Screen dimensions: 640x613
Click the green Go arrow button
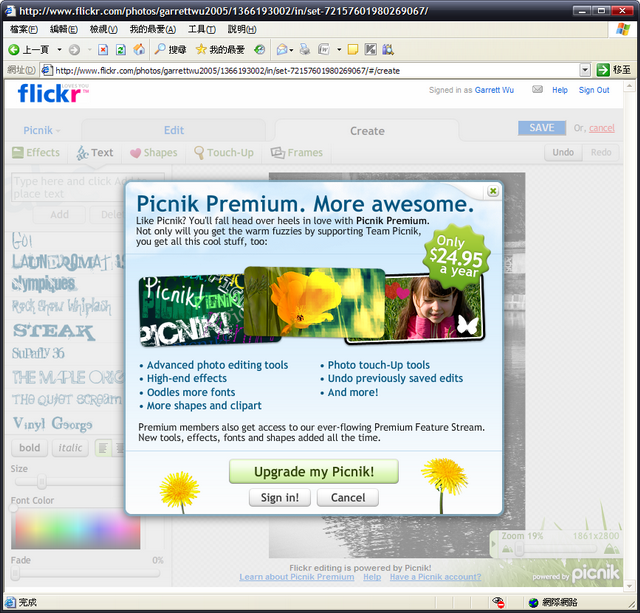click(x=603, y=70)
